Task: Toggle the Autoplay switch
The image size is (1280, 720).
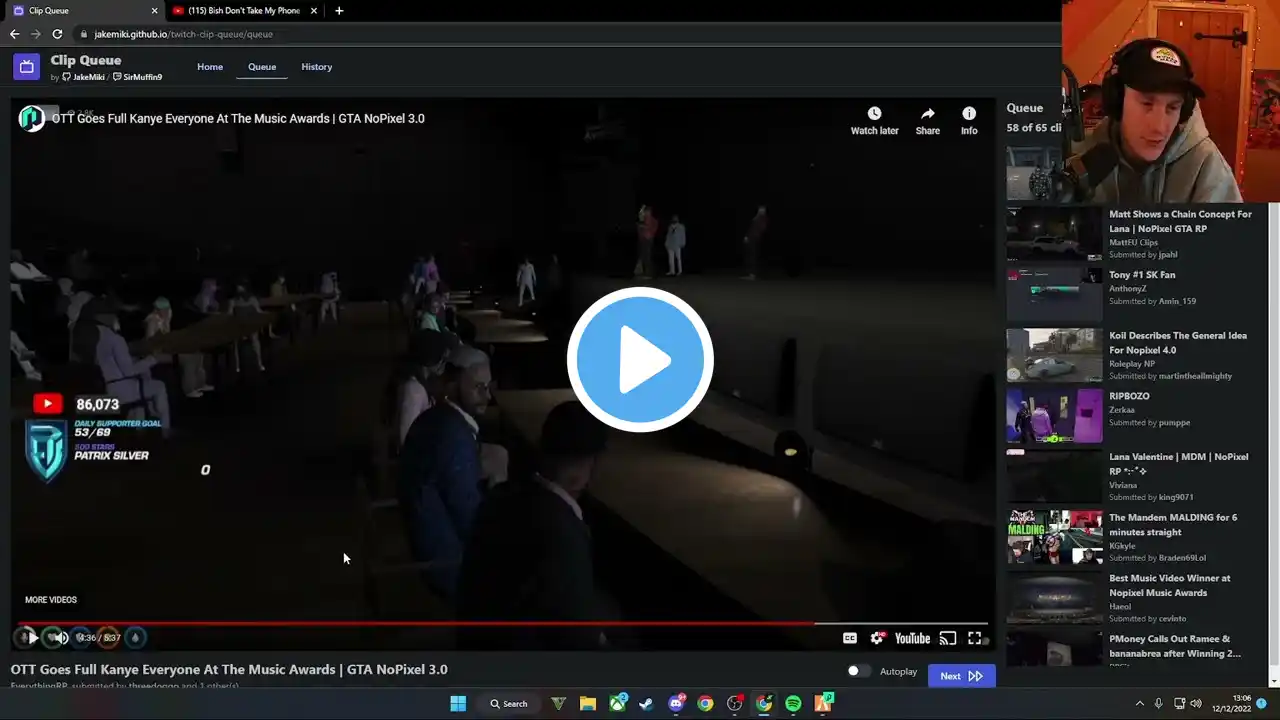Action: pos(858,671)
